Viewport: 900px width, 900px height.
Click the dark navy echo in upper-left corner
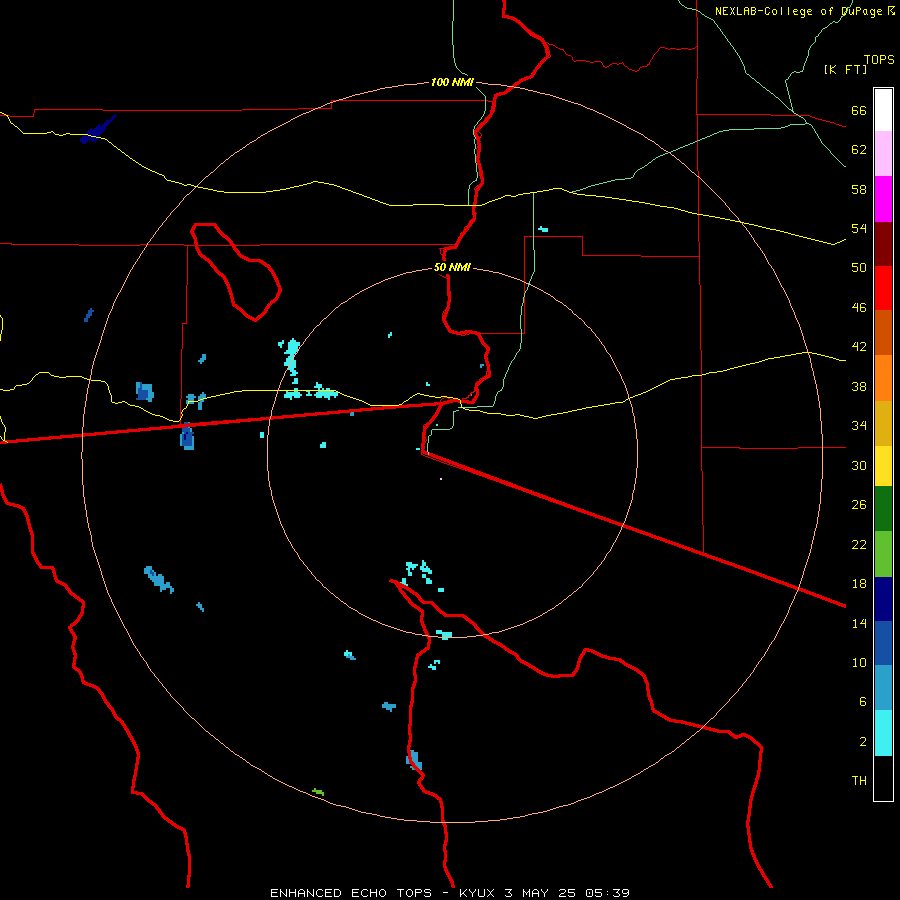97,130
